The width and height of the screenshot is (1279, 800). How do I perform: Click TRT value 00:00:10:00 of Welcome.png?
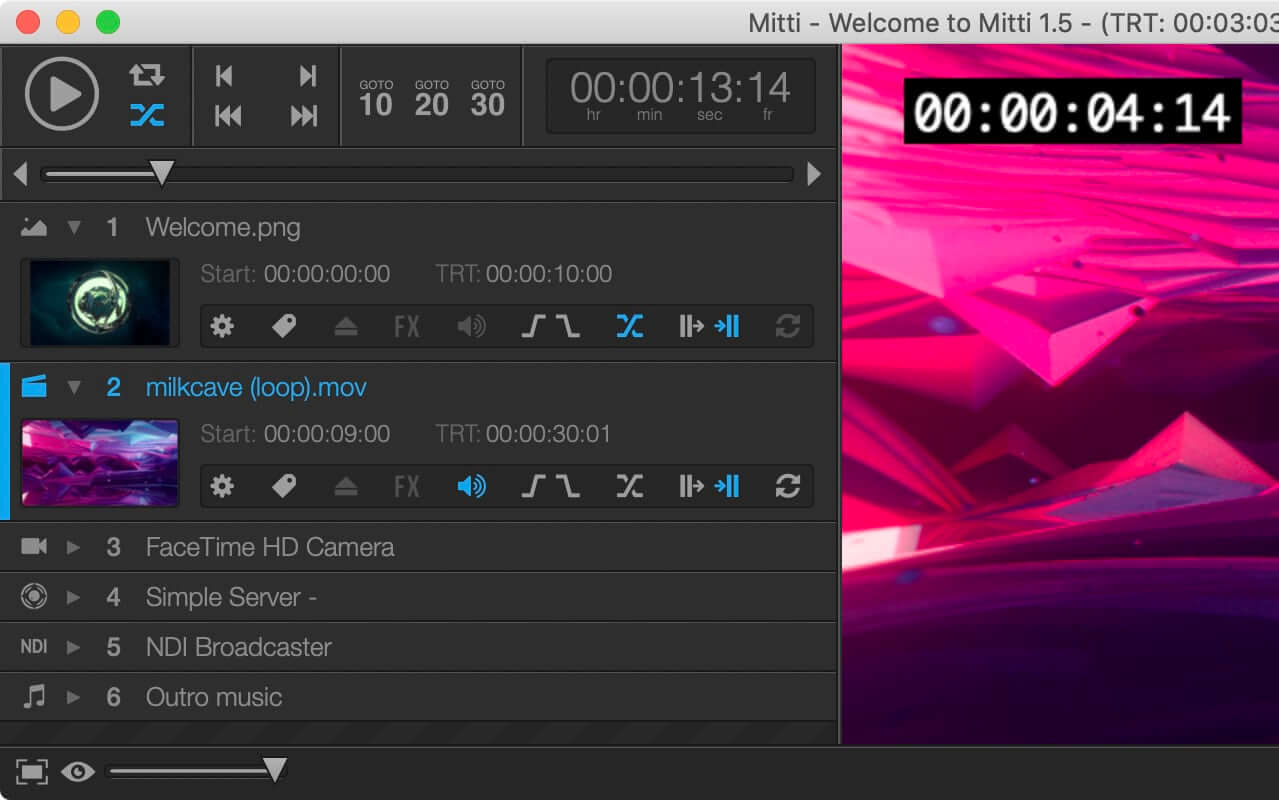[x=549, y=274]
